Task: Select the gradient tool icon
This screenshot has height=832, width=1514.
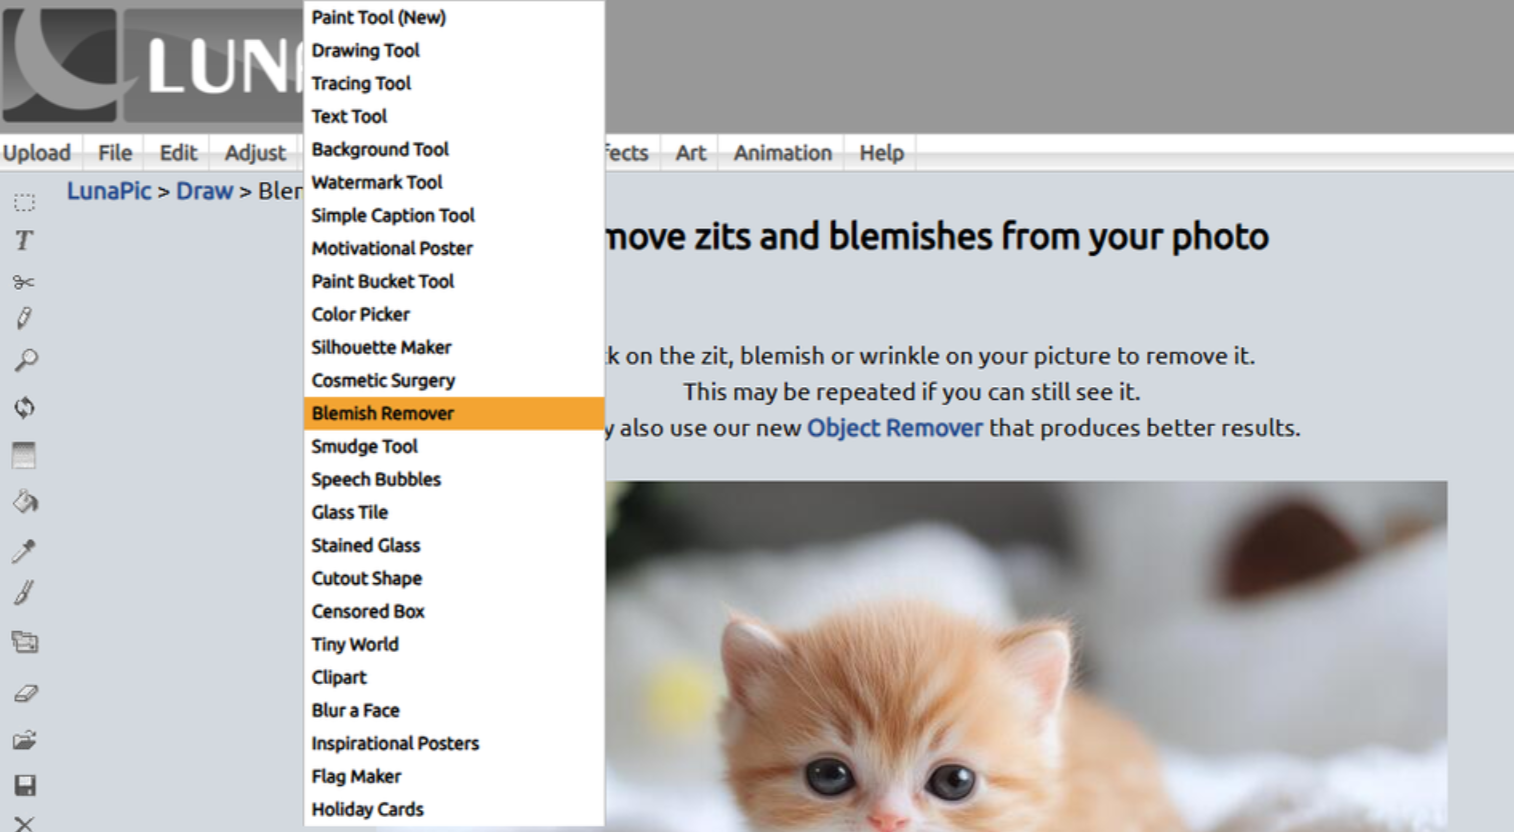Action: coord(24,455)
